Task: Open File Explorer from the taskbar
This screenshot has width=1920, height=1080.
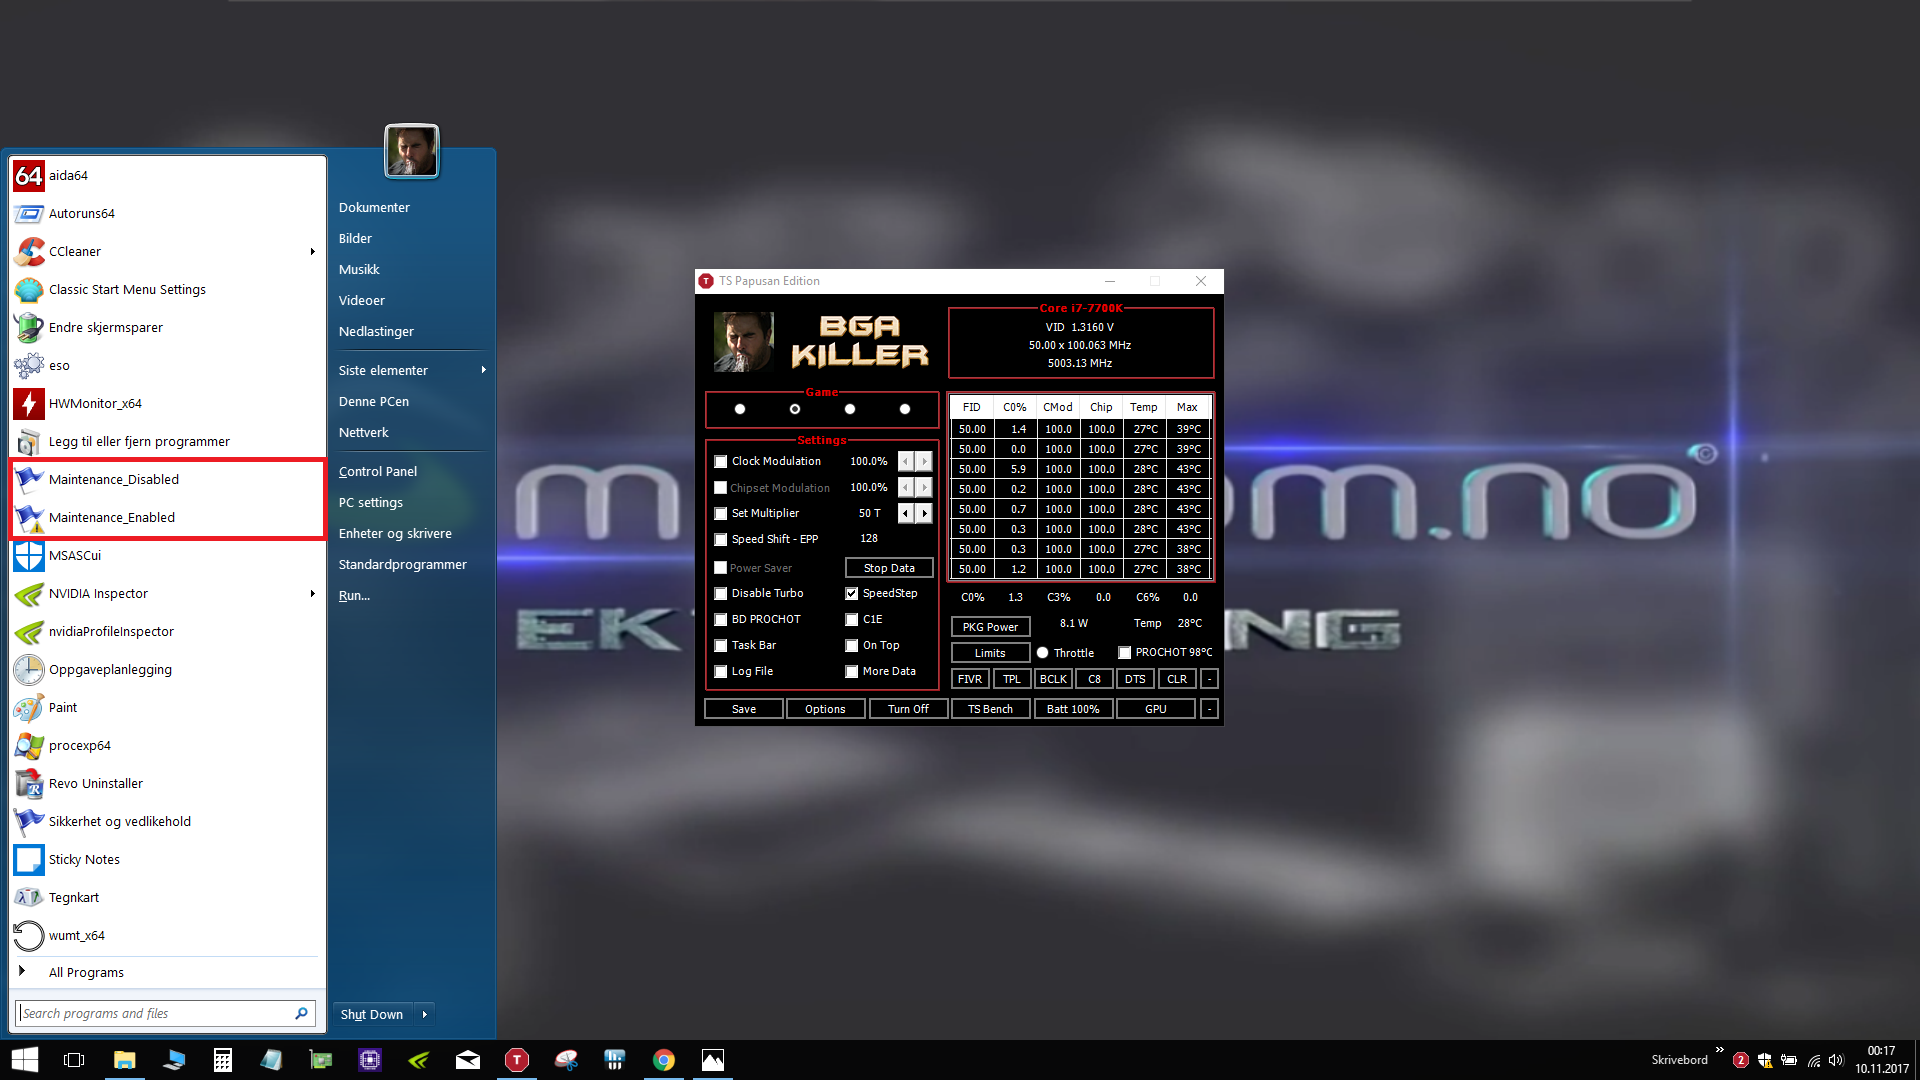Action: coord(124,1060)
